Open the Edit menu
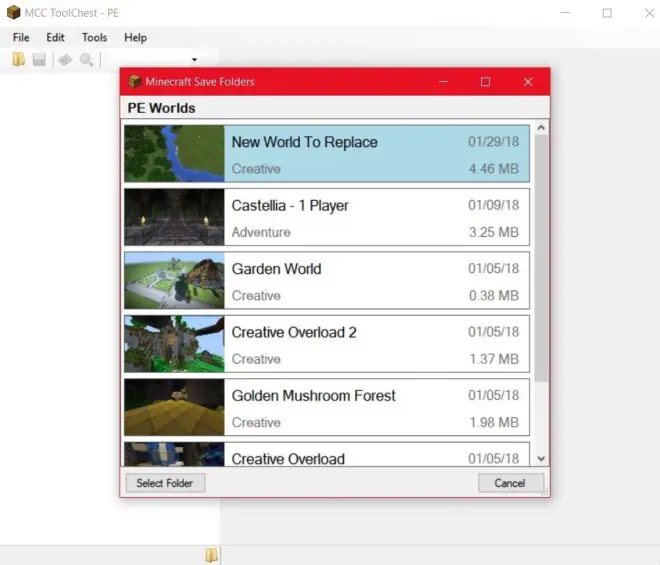The width and height of the screenshot is (660, 565). point(55,37)
